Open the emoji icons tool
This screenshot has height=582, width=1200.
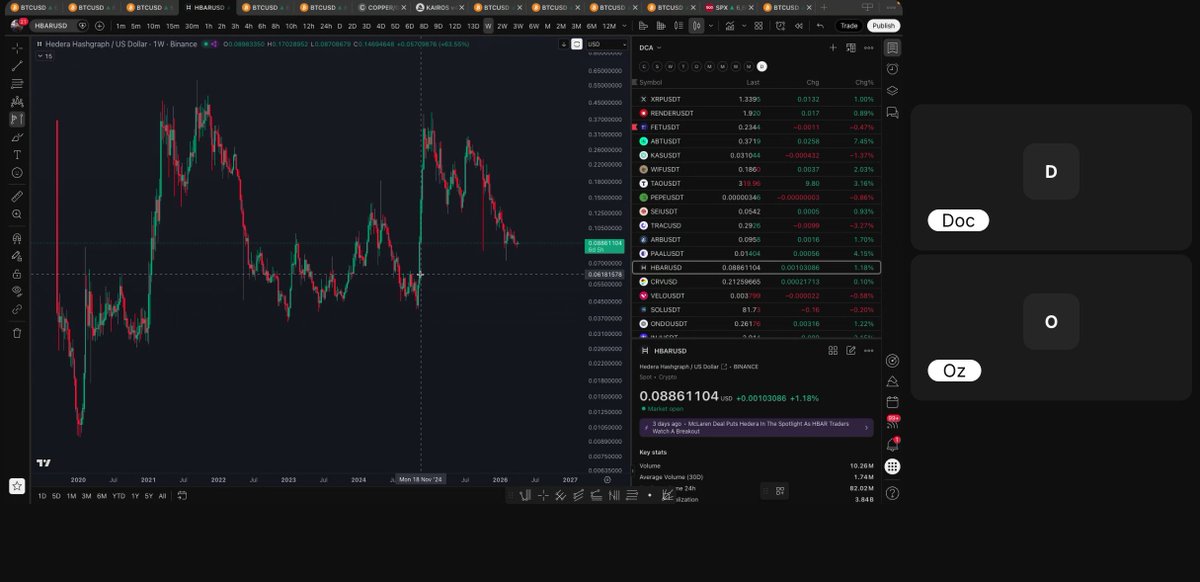(x=17, y=172)
